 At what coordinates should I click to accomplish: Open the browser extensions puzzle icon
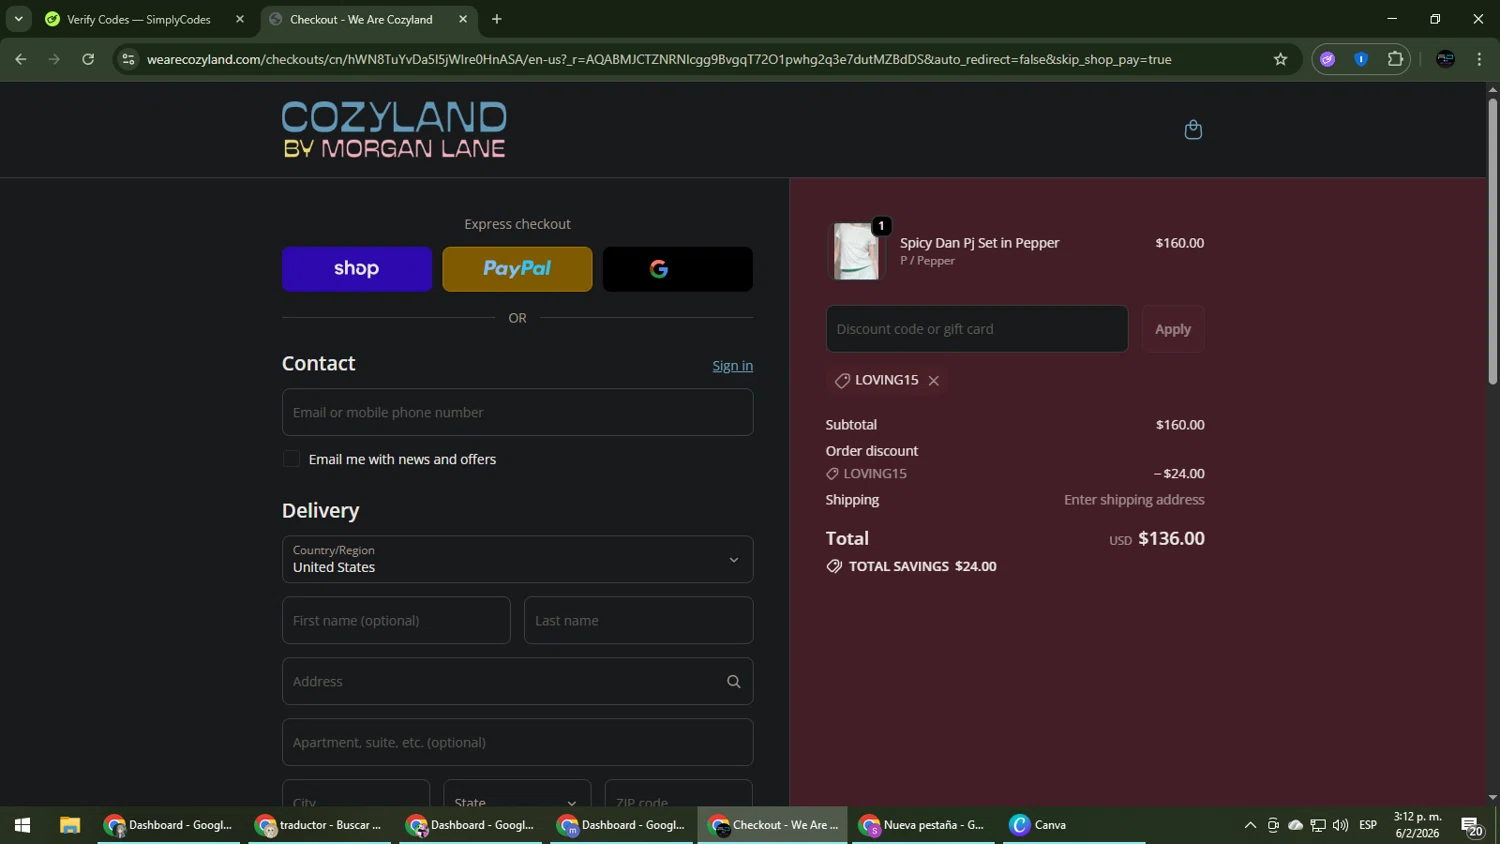(x=1395, y=59)
